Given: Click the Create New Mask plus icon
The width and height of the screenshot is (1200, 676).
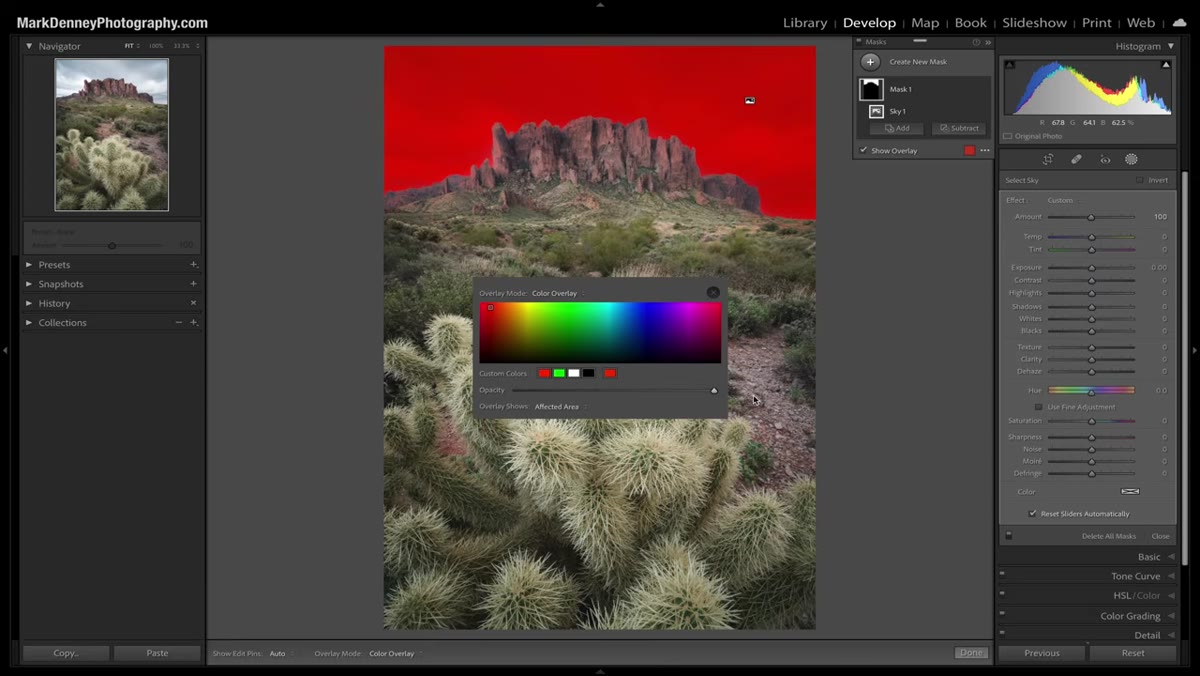Looking at the screenshot, I should click(x=871, y=62).
